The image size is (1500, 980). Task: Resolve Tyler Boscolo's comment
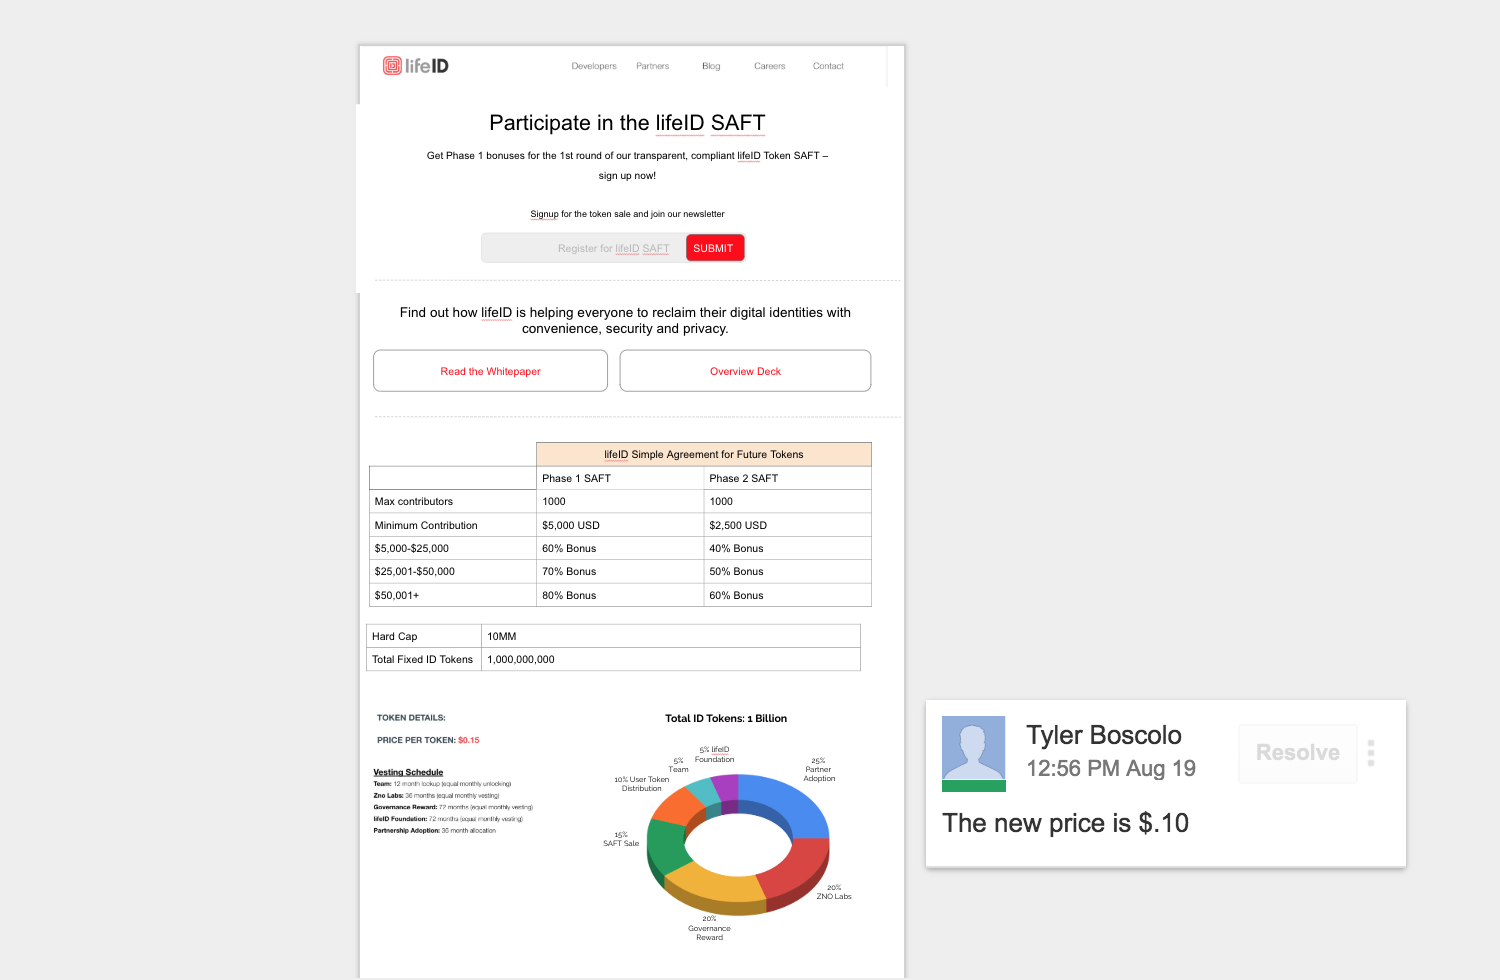pos(1298,753)
